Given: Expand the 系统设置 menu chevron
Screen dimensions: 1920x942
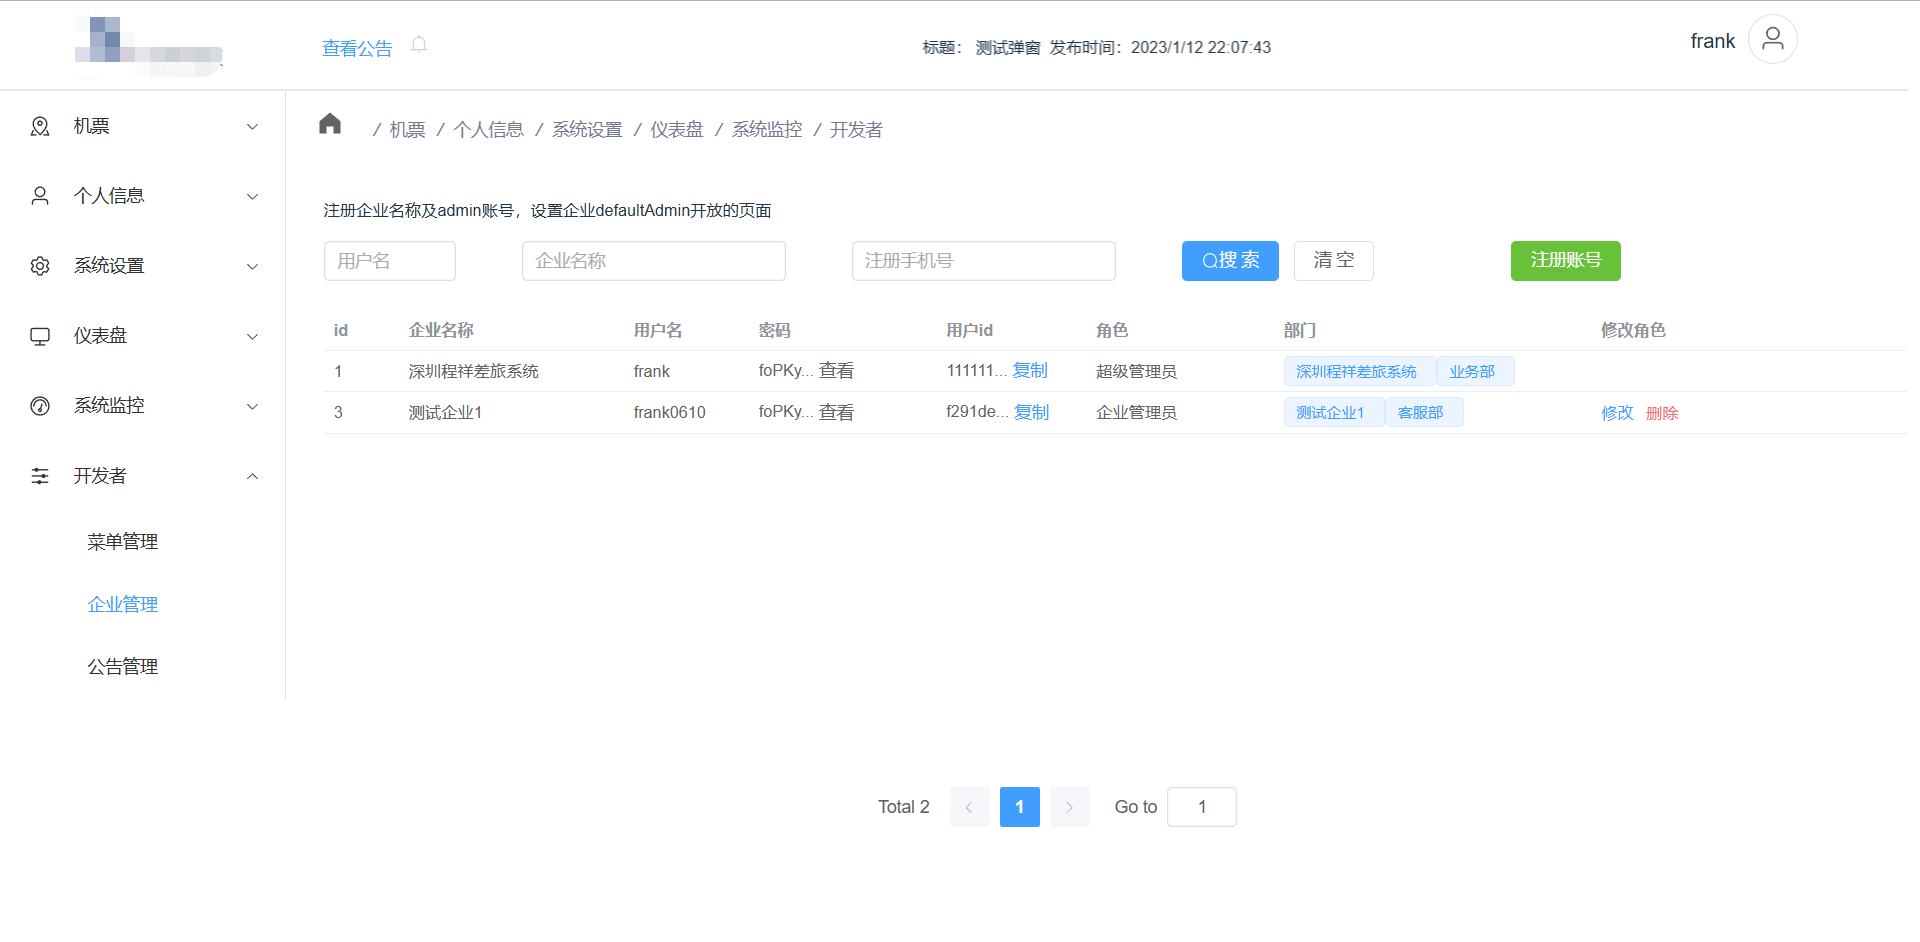Looking at the screenshot, I should pyautogui.click(x=253, y=267).
